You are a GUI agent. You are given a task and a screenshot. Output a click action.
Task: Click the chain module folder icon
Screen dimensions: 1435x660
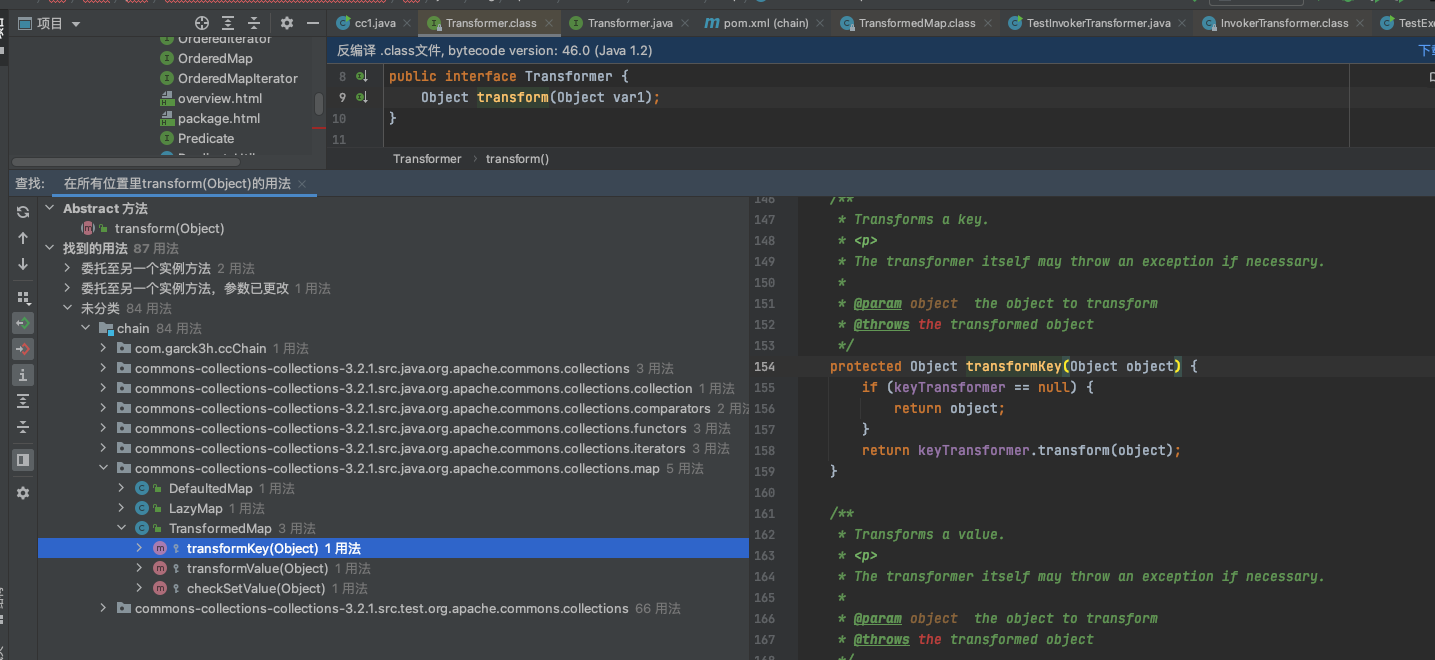[x=106, y=328]
